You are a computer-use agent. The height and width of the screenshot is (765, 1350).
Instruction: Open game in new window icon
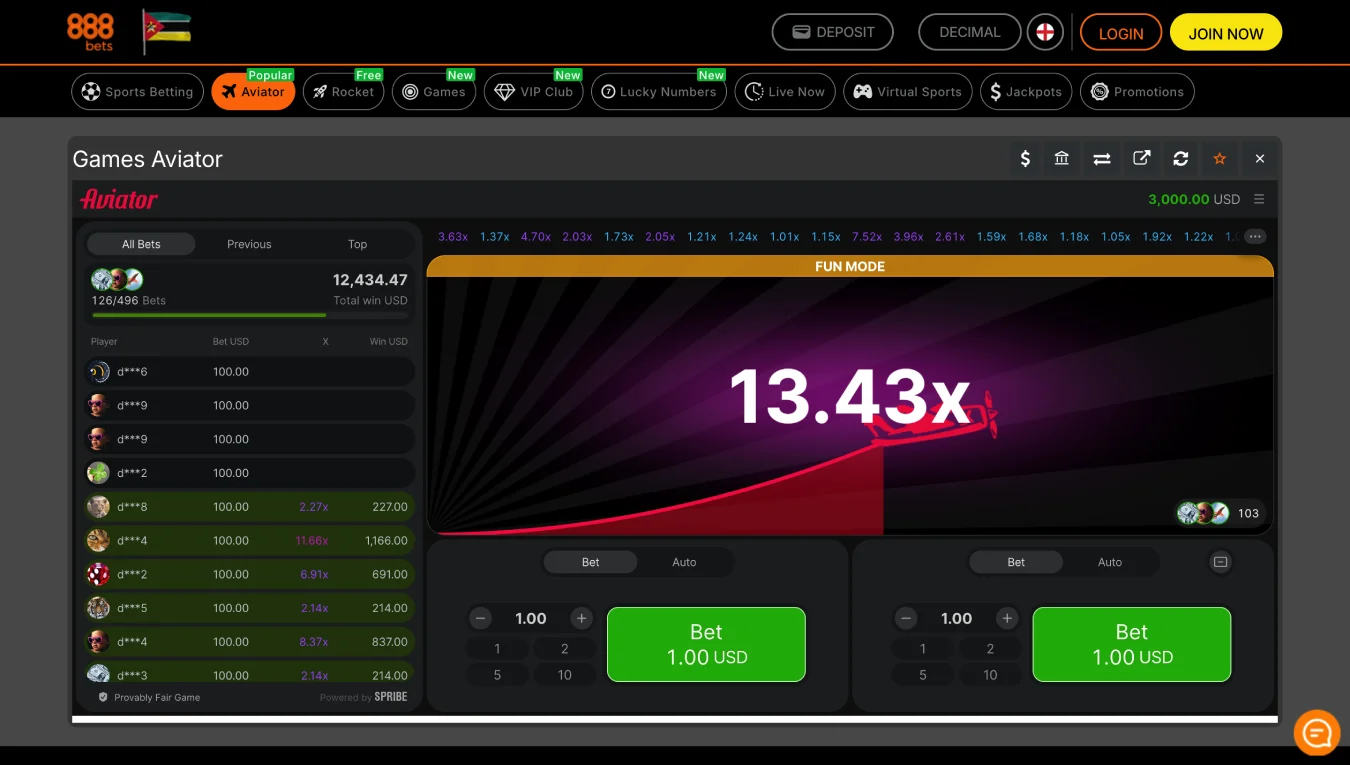(1141, 159)
